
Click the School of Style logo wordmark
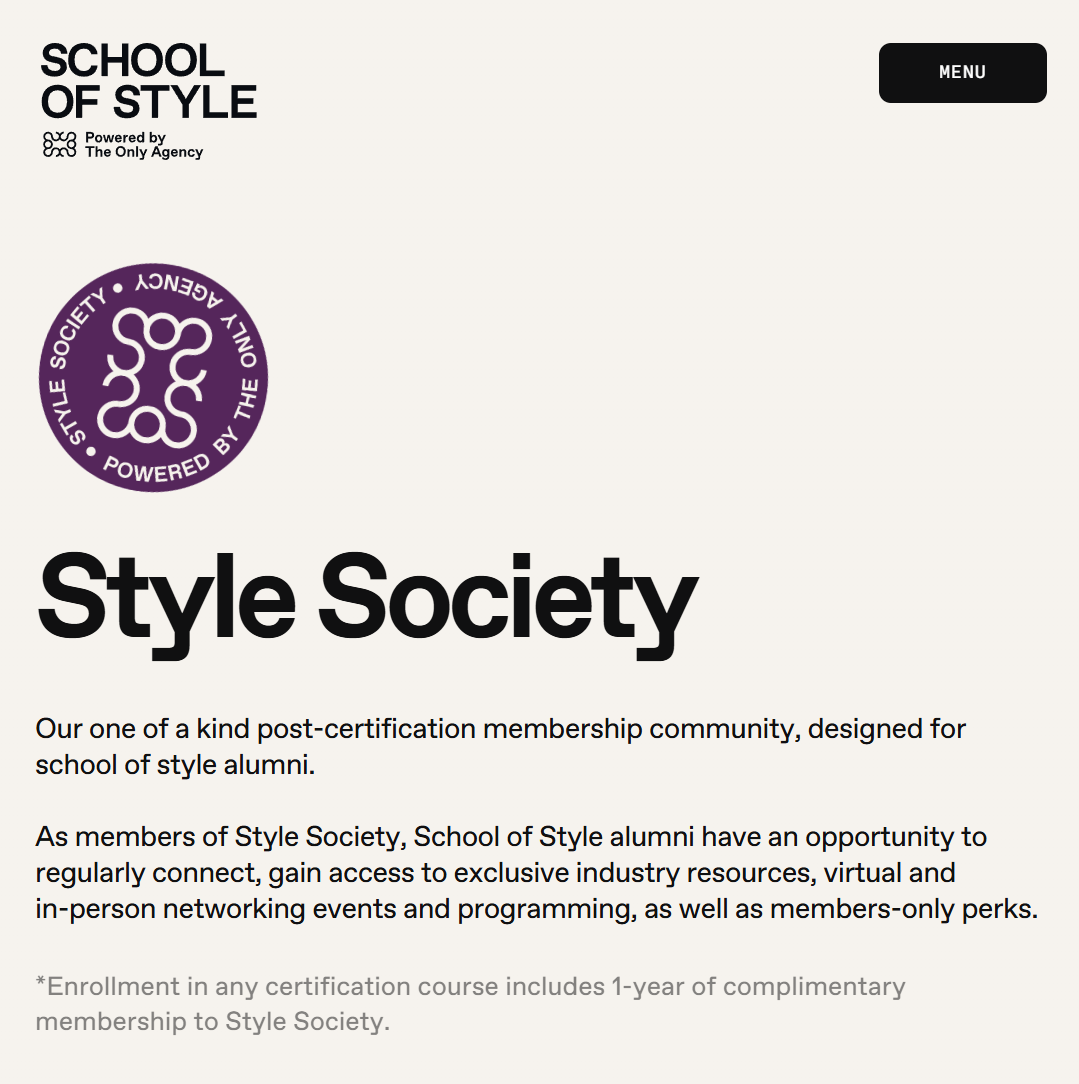(148, 82)
